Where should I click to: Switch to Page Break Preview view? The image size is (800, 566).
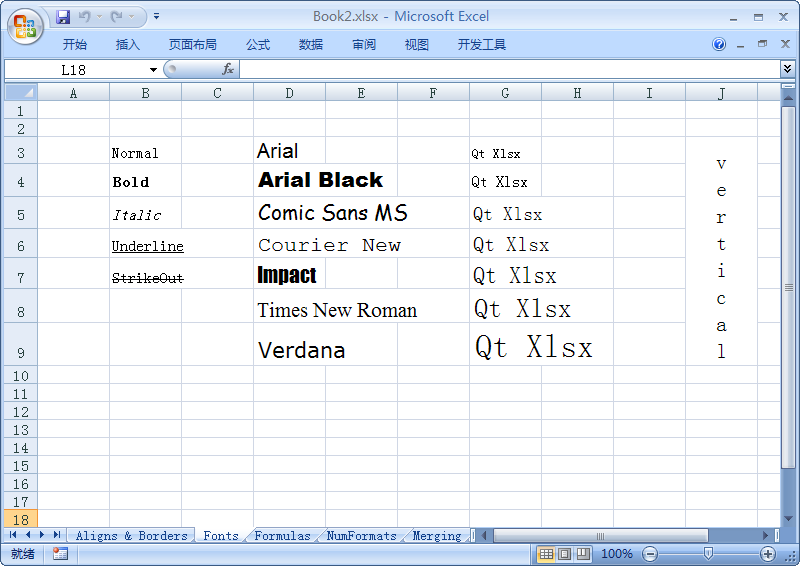point(582,554)
